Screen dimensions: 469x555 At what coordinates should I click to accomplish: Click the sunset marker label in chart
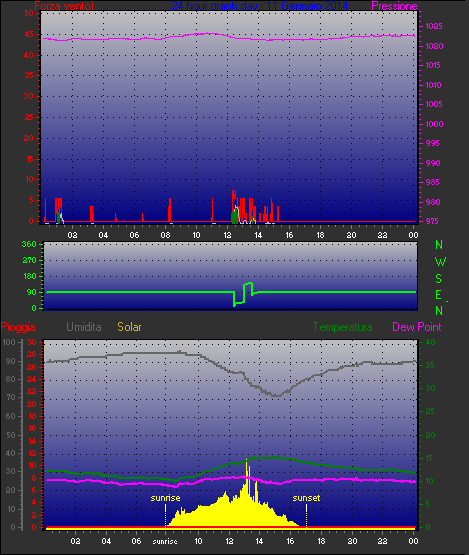(x=307, y=498)
